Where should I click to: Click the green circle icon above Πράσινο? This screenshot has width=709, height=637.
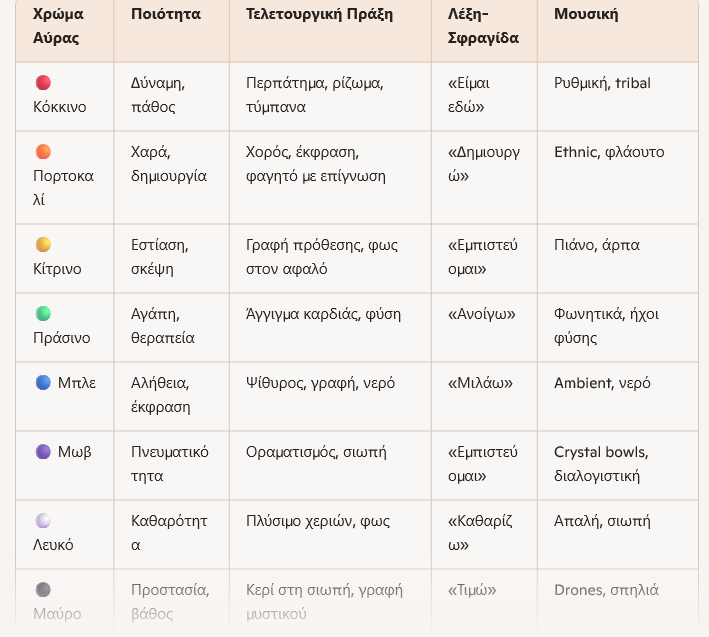point(43,314)
